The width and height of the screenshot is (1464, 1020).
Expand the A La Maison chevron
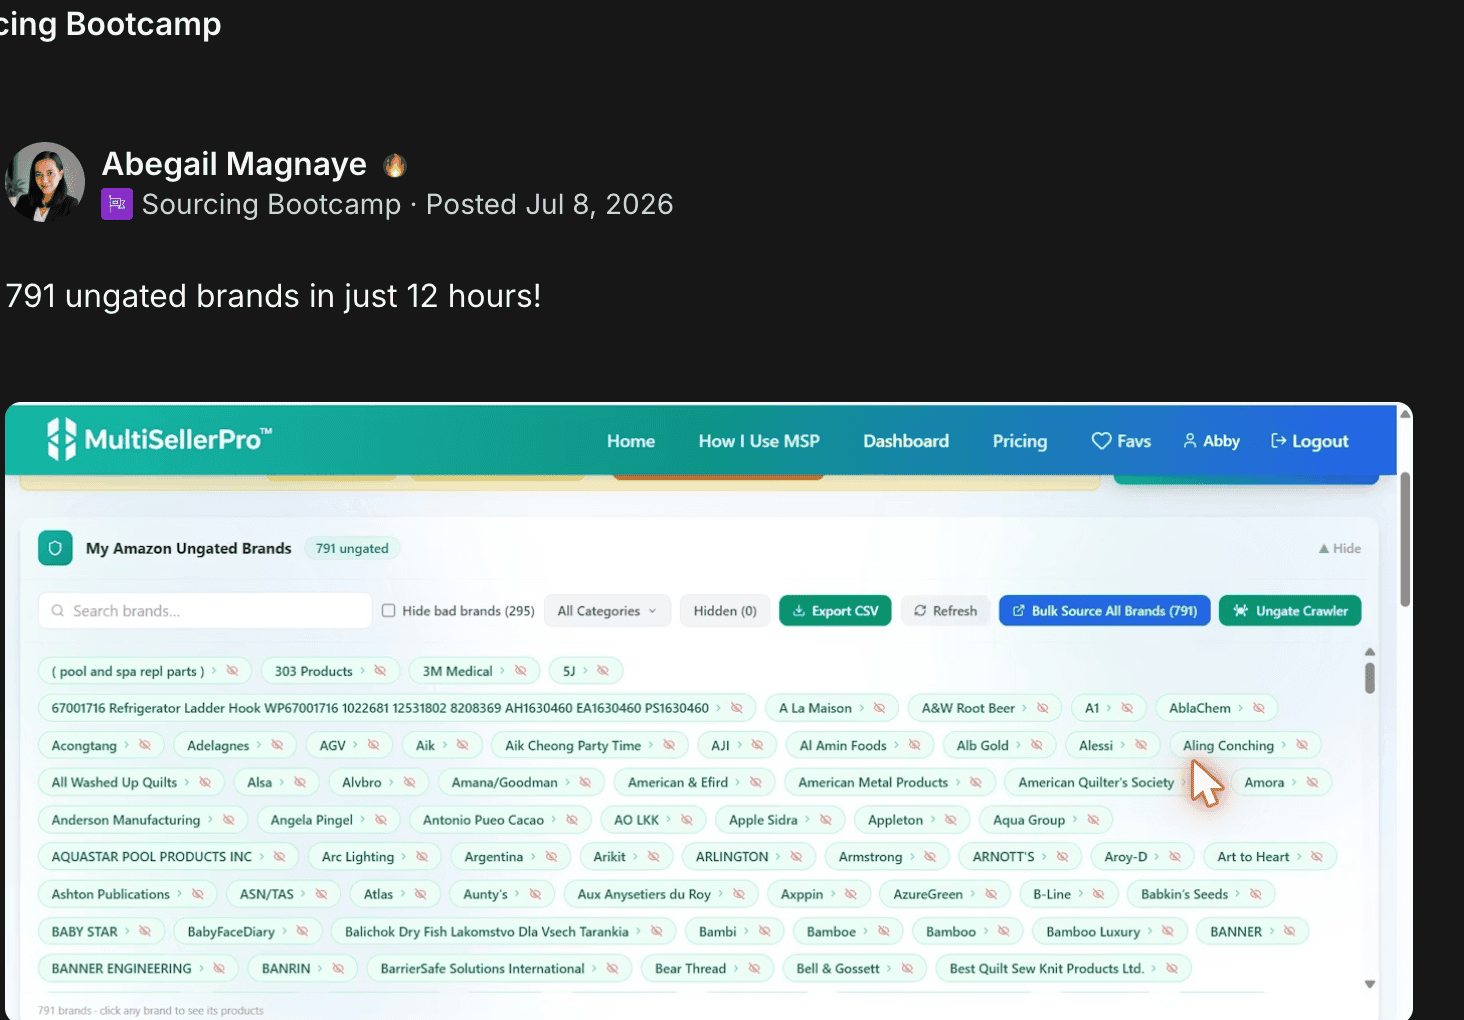pos(862,708)
